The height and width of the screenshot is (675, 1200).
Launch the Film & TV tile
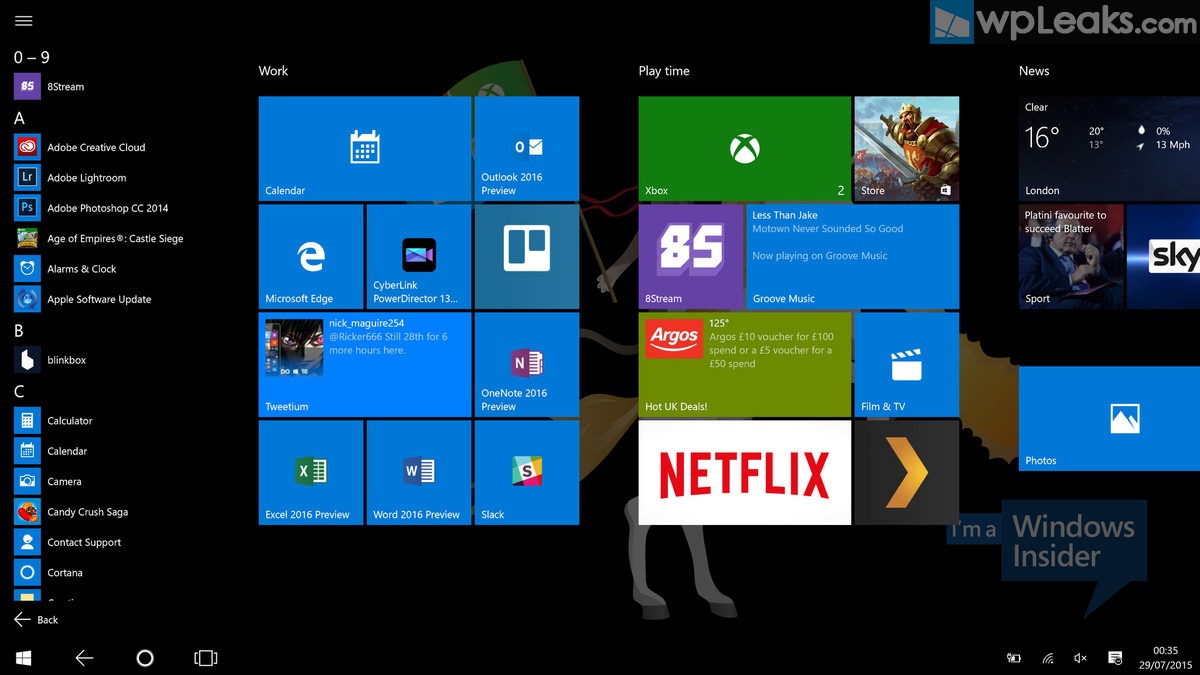click(x=907, y=365)
